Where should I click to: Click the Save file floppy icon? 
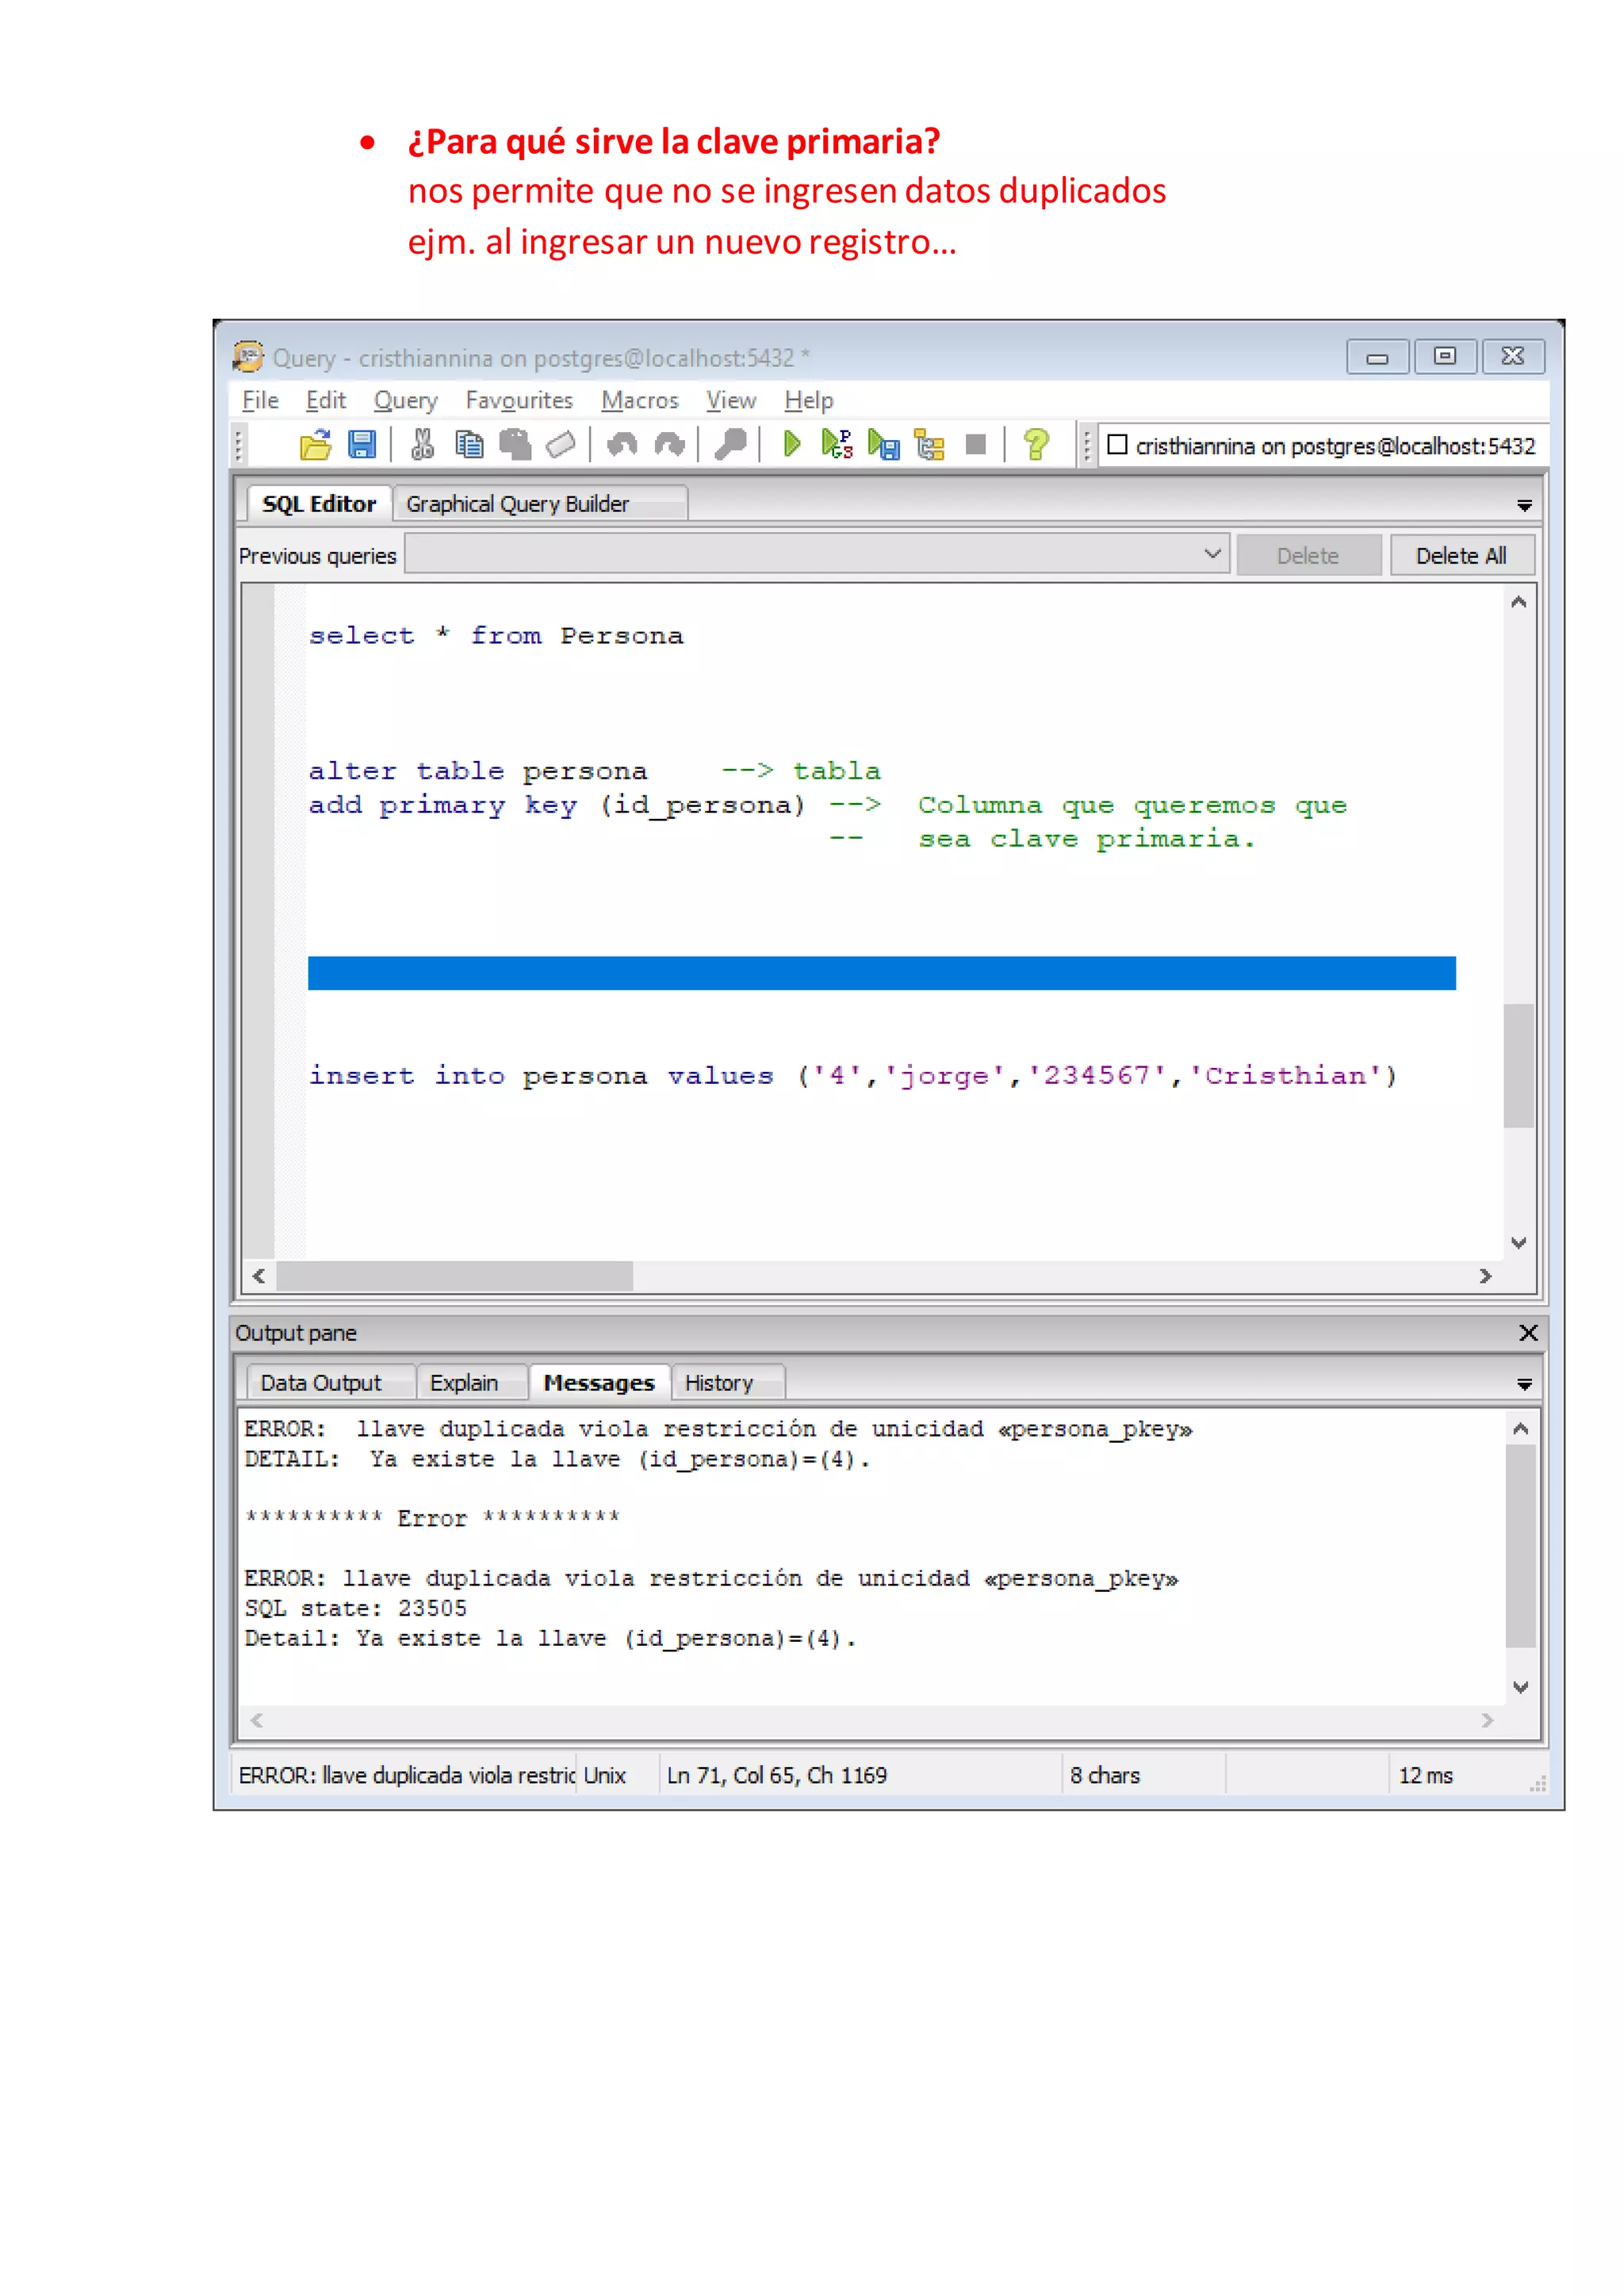[x=361, y=444]
